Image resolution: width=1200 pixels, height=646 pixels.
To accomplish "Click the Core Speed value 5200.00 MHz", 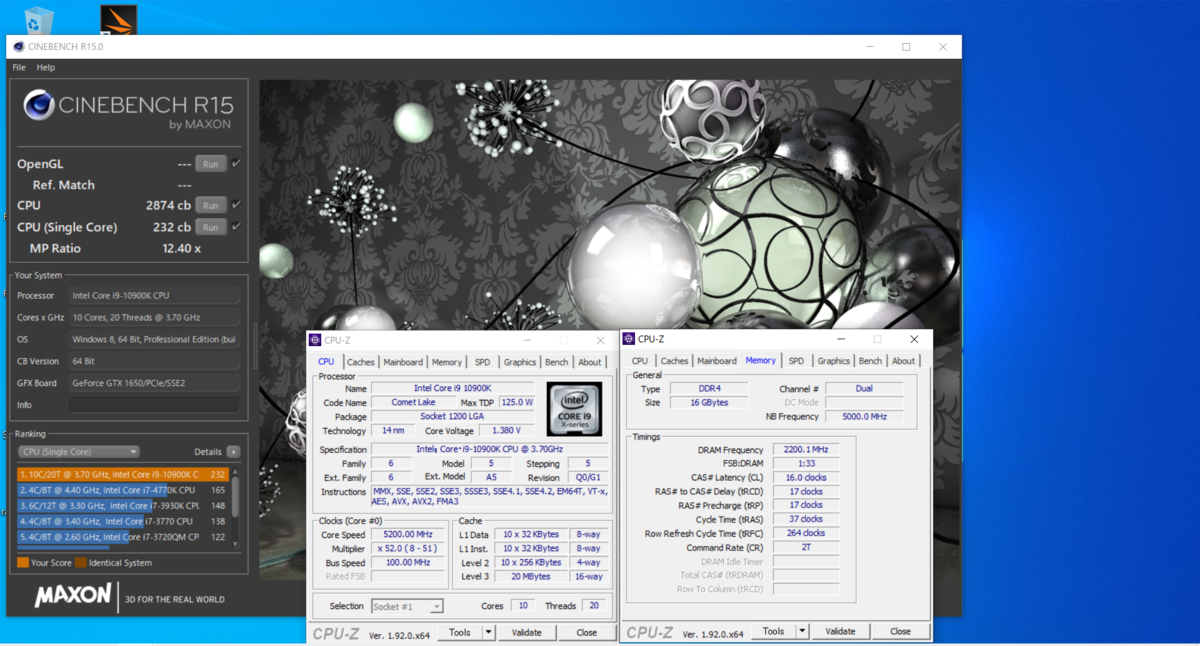I will click(x=408, y=535).
